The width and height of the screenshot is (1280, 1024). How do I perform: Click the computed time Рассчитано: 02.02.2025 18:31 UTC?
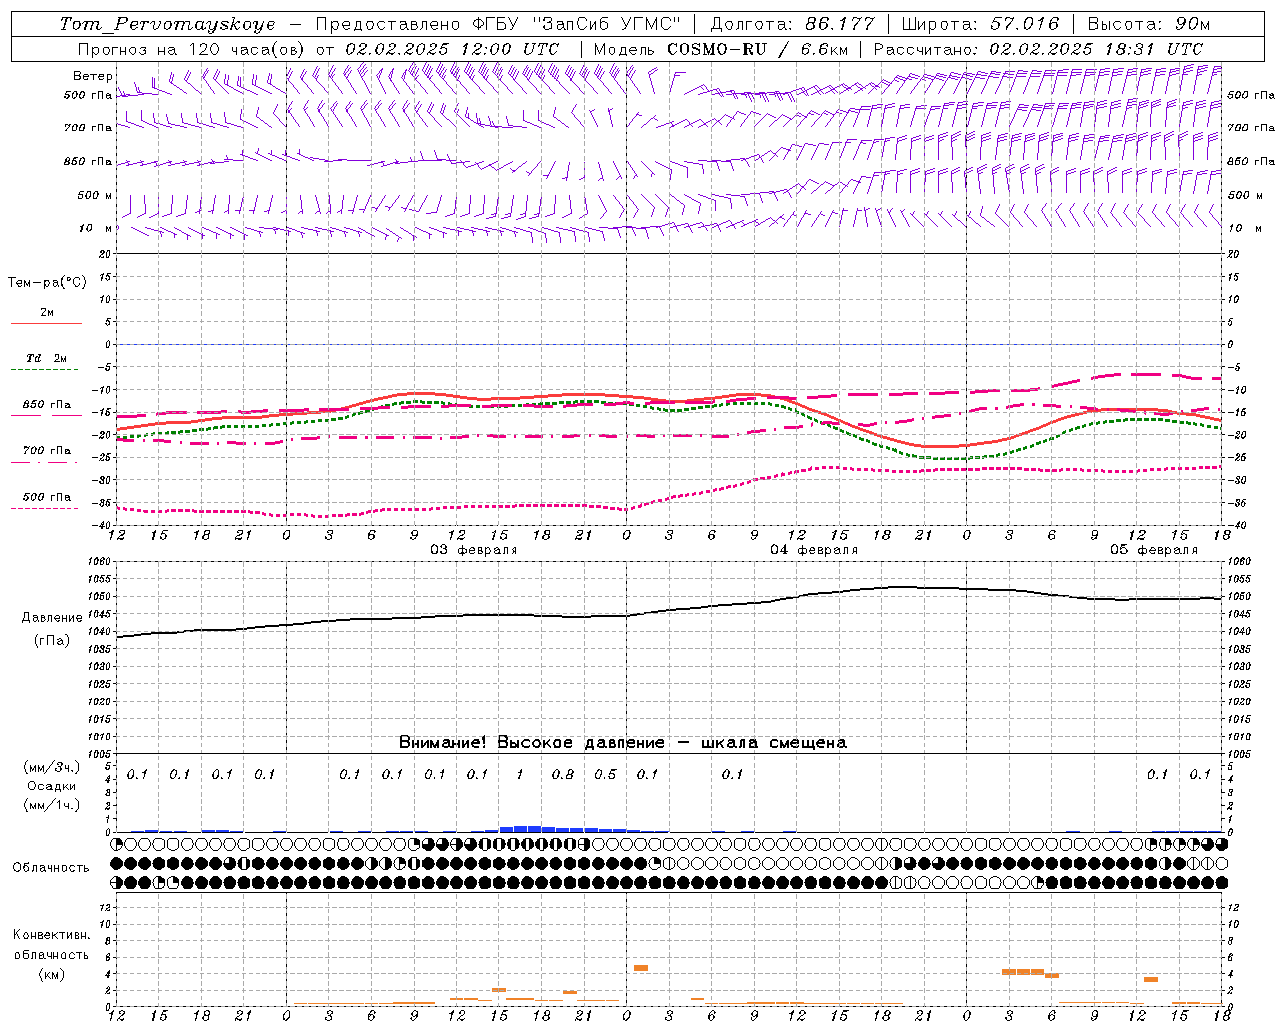[1038, 49]
